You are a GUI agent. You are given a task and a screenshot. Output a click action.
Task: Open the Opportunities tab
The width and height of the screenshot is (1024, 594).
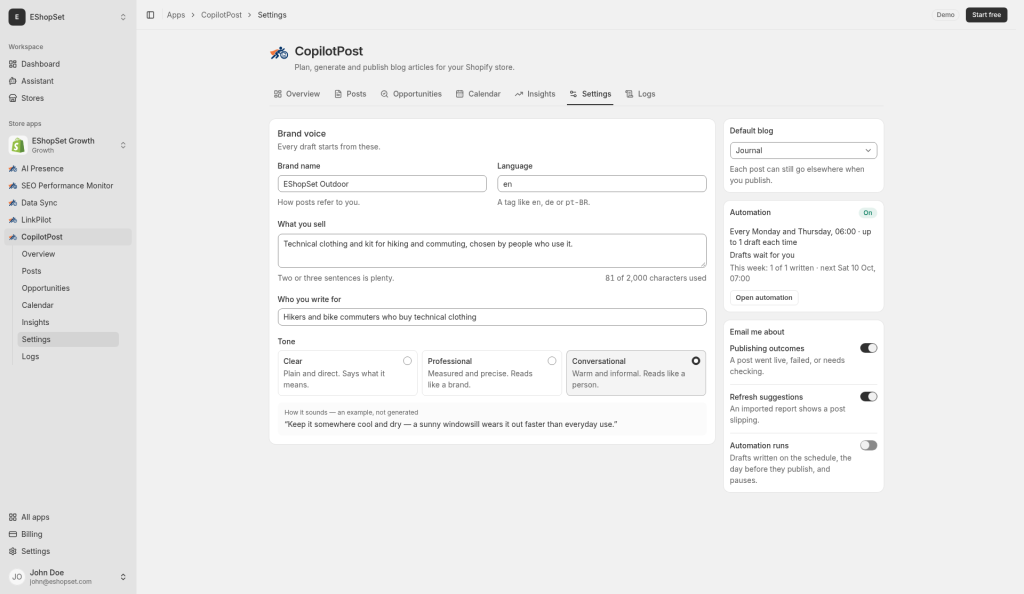click(x=411, y=94)
